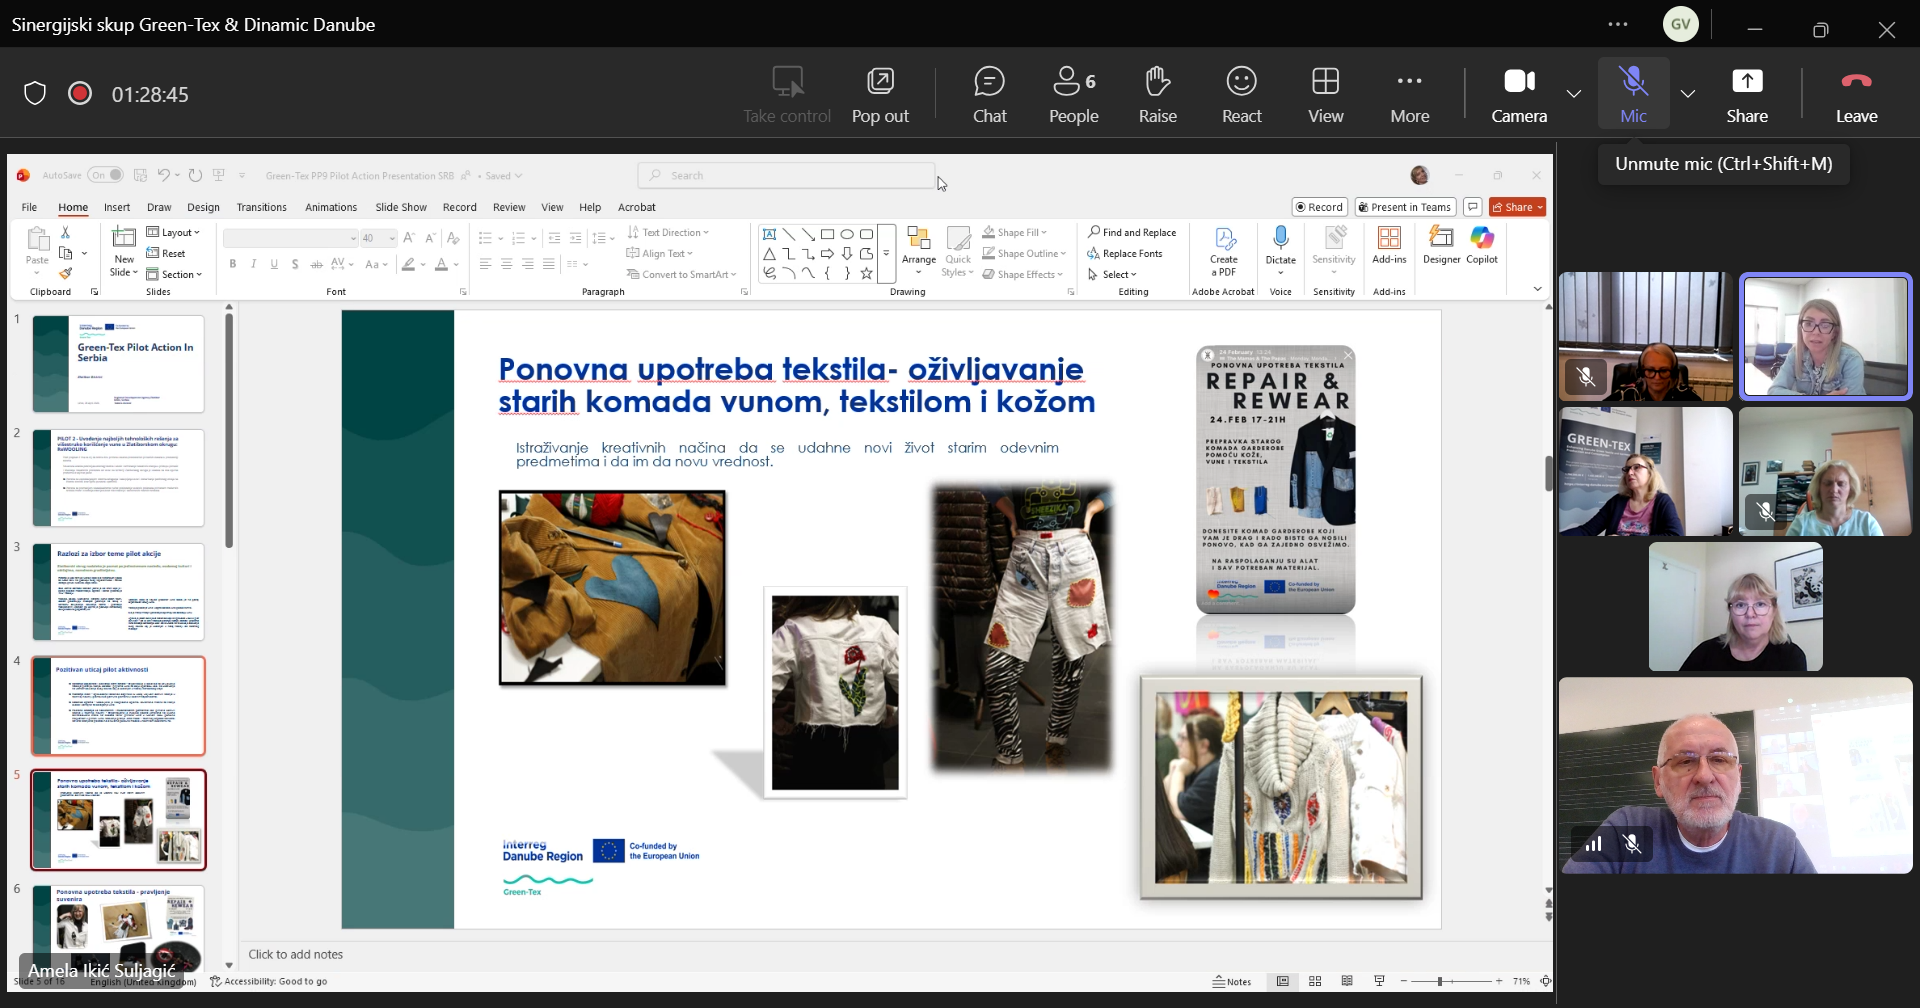The image size is (1920, 1008).
Task: Launch Copilot from the ribbon
Action: click(x=1482, y=245)
